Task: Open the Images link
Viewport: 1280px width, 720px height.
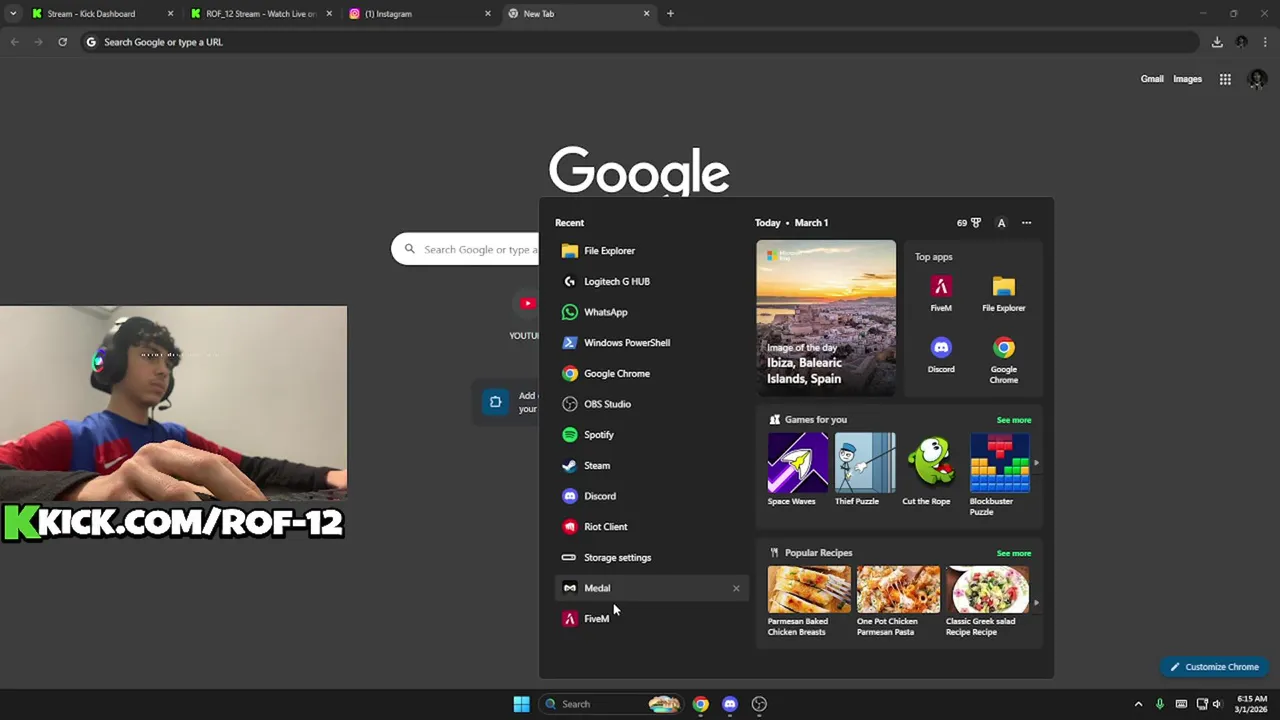Action: pyautogui.click(x=1187, y=79)
